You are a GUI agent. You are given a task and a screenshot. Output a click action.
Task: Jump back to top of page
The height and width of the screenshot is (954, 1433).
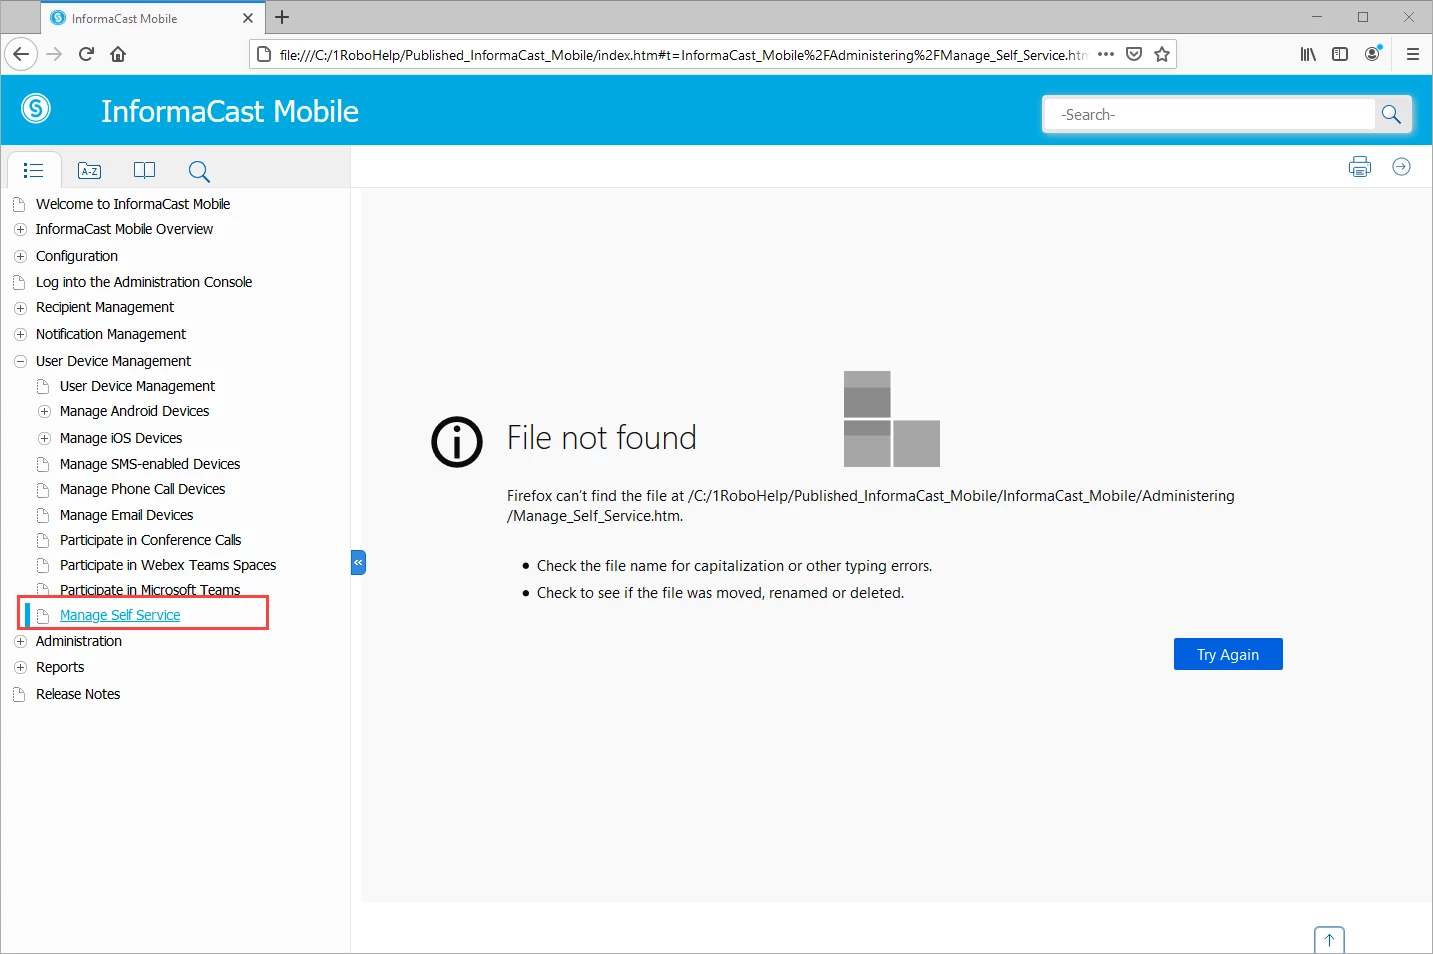1329,940
